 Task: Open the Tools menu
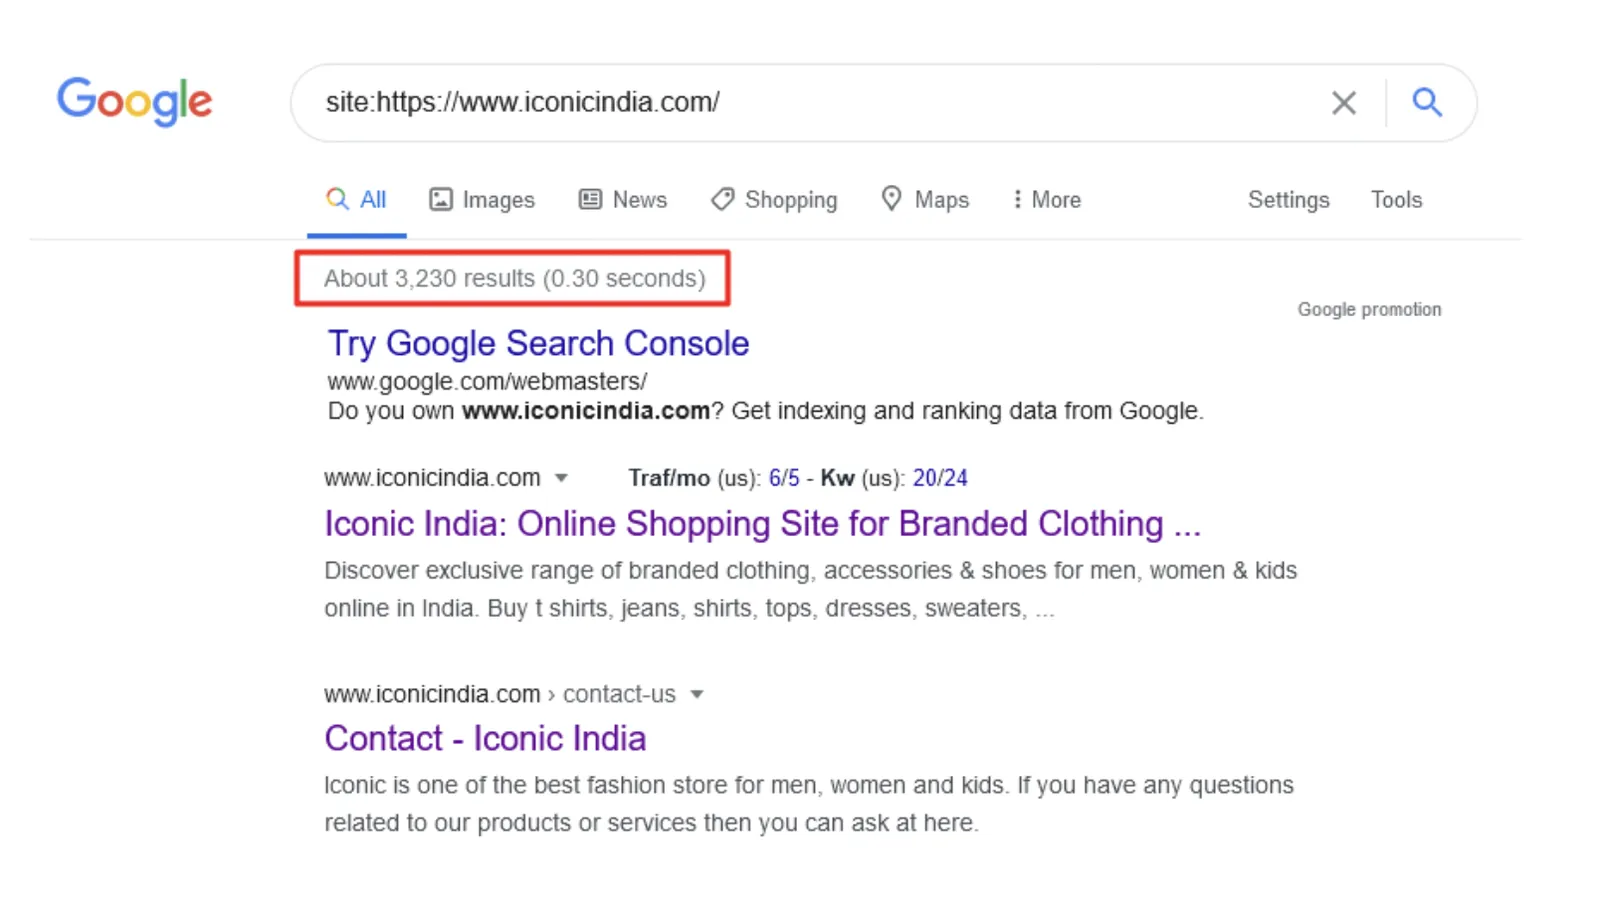click(1396, 200)
